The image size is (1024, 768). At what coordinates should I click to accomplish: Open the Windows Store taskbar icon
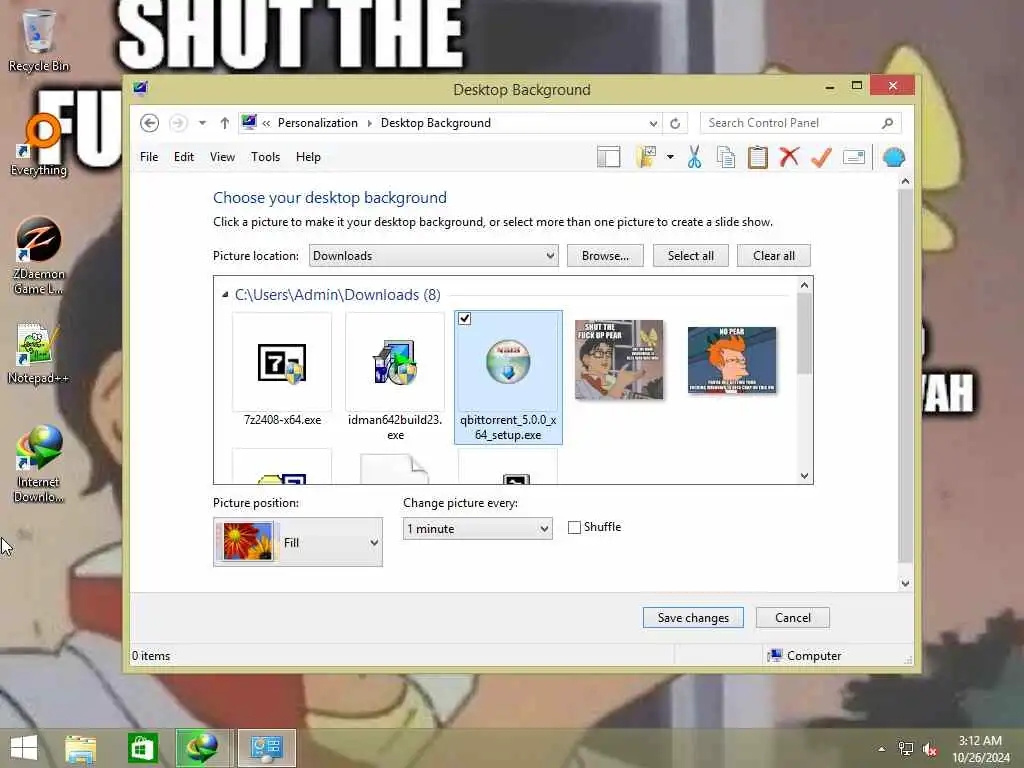click(142, 748)
